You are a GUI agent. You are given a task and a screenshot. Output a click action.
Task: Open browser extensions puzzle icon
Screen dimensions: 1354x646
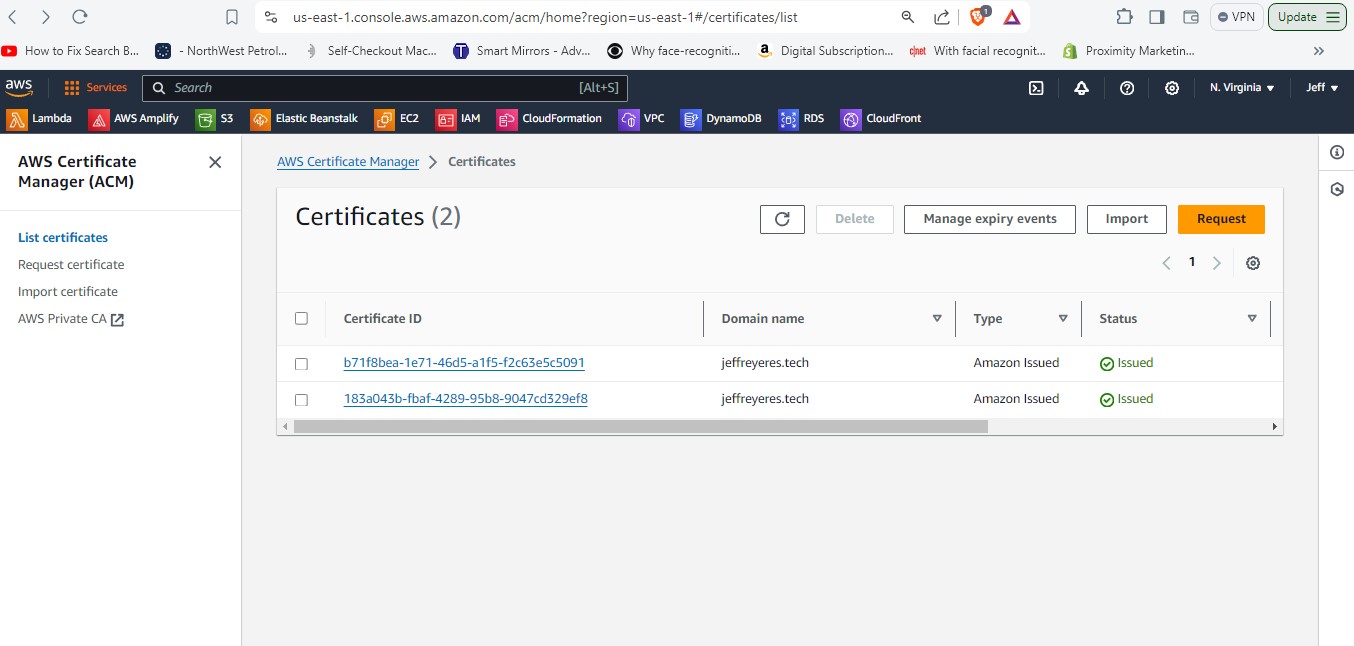click(x=1124, y=17)
